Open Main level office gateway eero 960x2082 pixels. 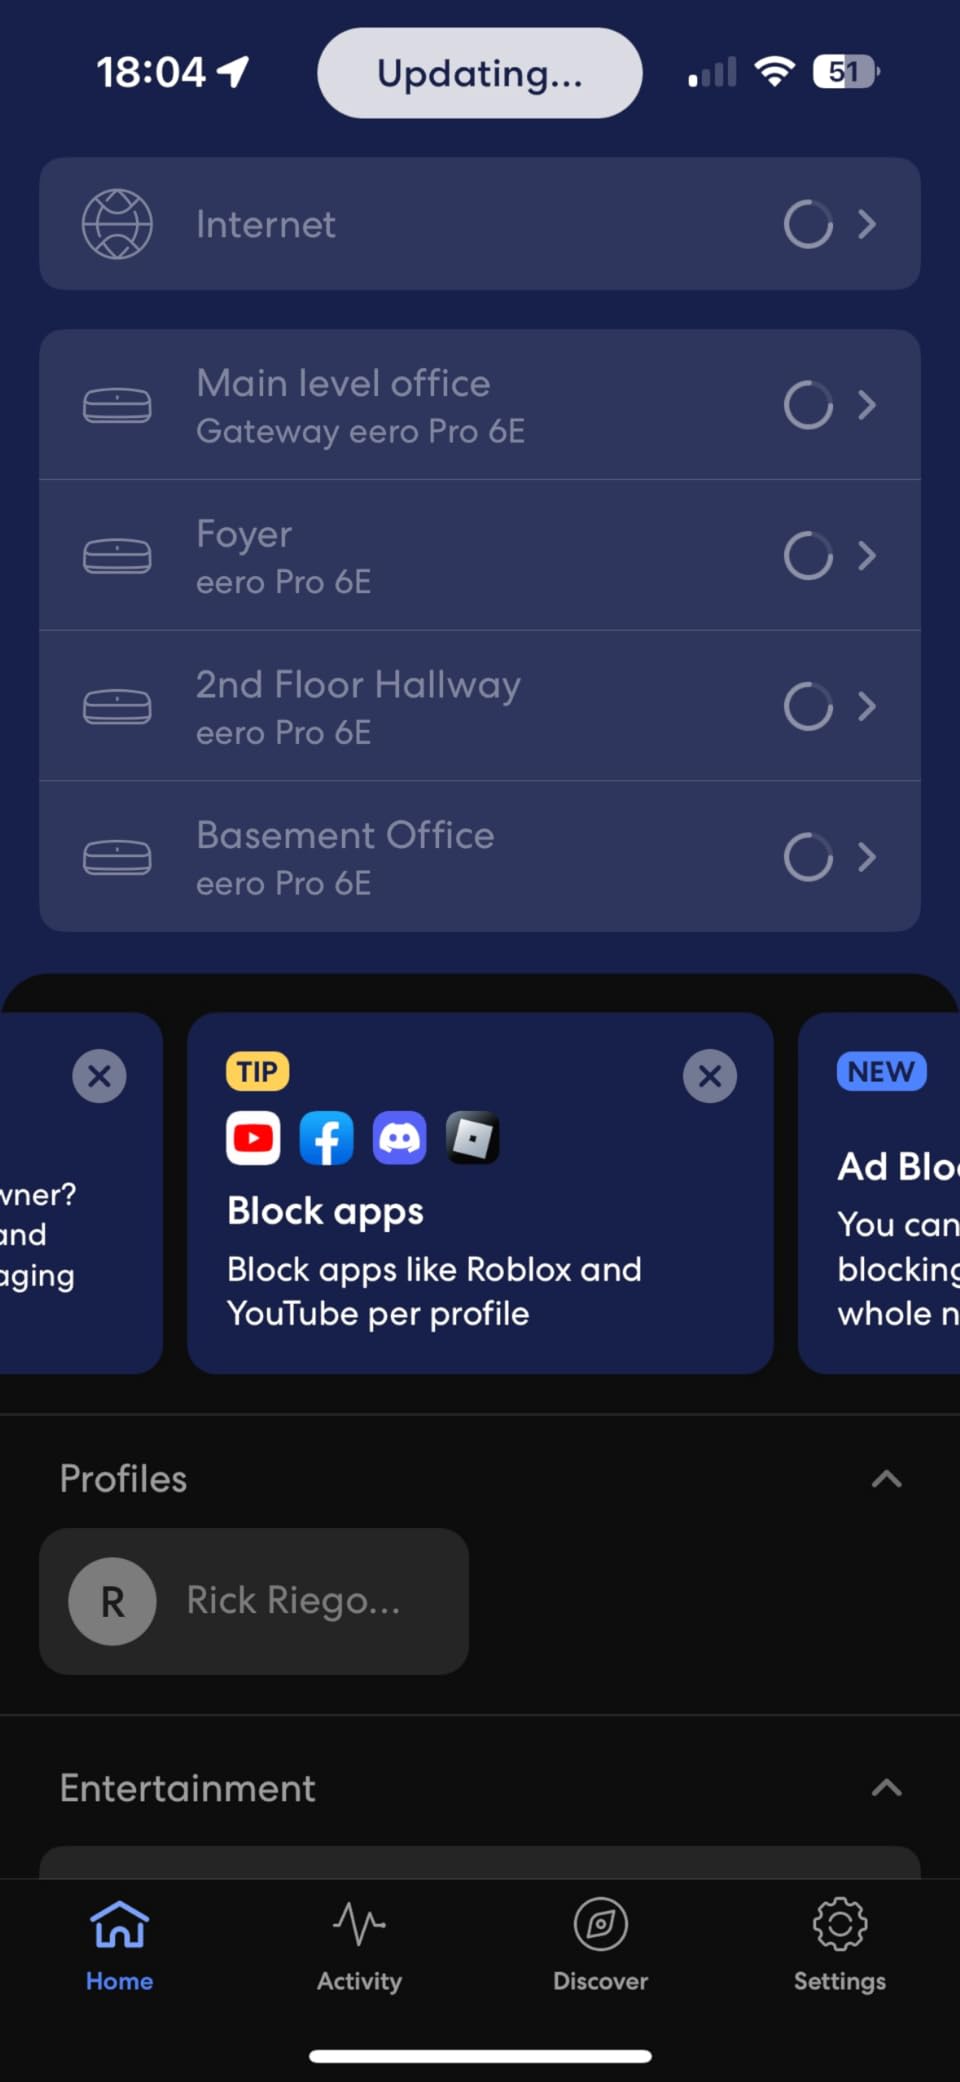click(x=480, y=405)
